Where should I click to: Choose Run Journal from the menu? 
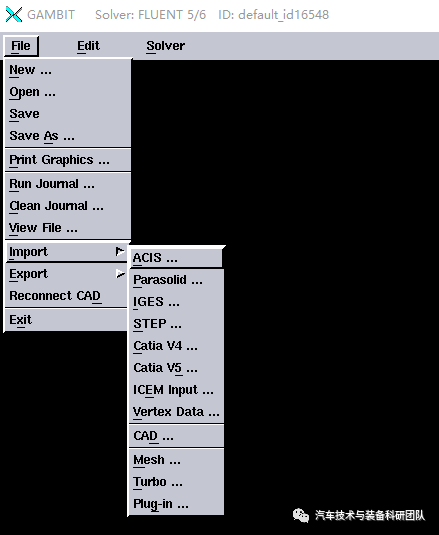68,184
